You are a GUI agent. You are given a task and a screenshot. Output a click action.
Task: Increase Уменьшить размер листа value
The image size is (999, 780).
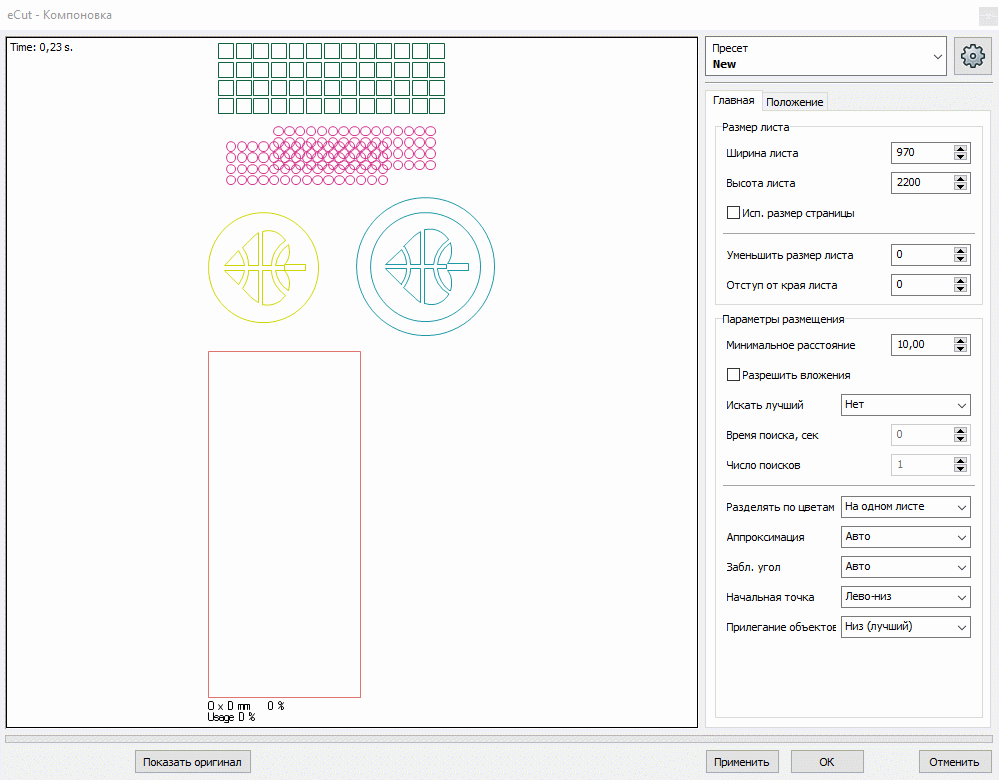961,250
